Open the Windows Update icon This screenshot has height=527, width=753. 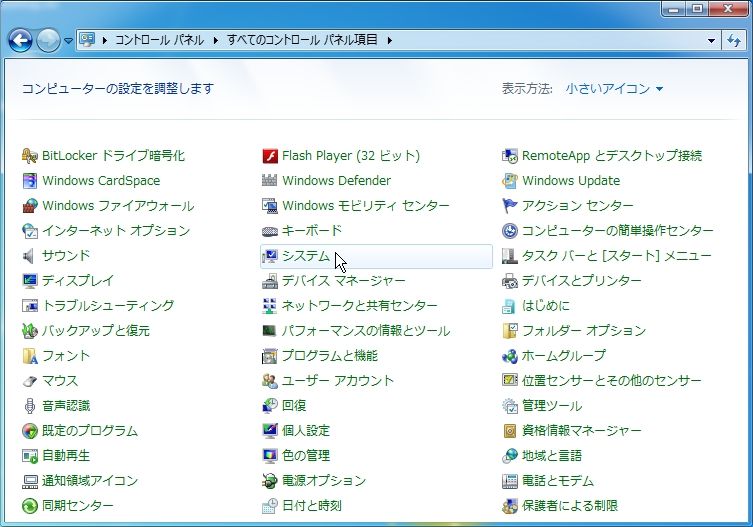(x=510, y=181)
